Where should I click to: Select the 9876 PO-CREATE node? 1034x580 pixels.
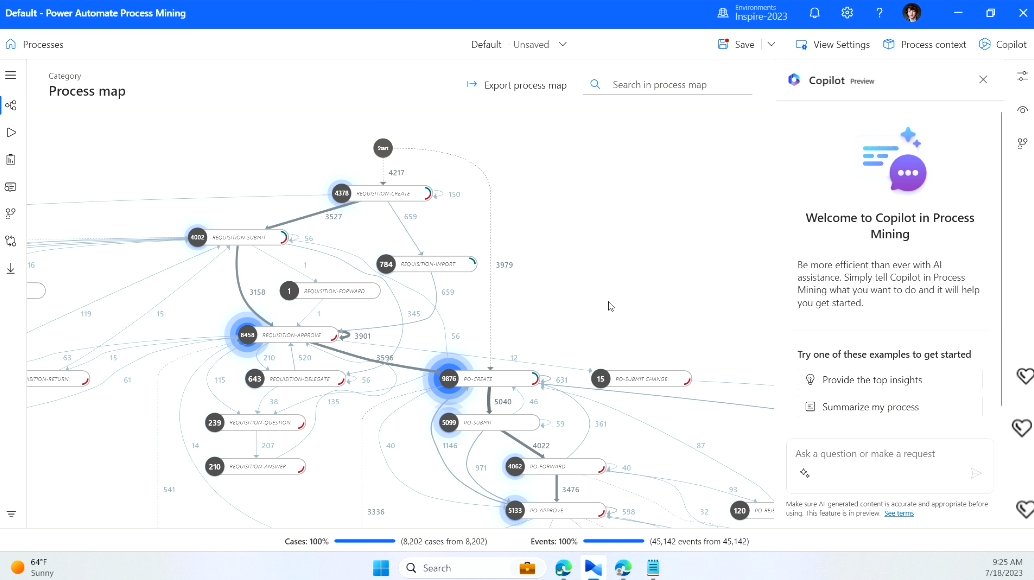[491, 379]
